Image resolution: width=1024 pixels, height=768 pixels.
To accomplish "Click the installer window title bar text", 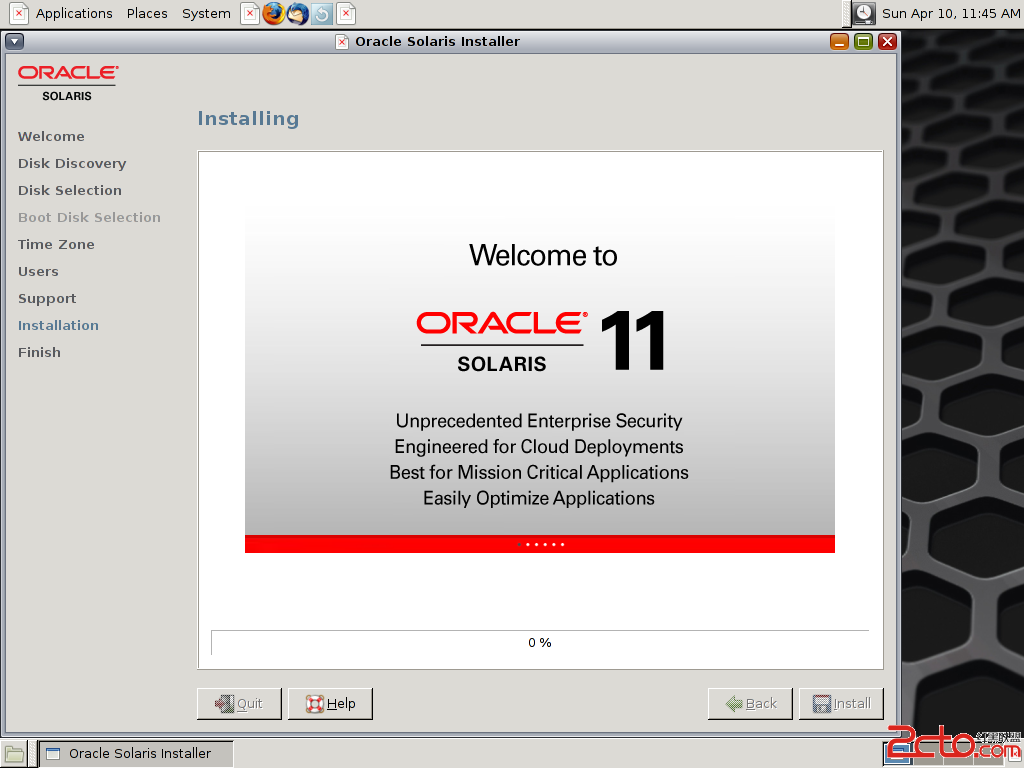I will click(438, 42).
